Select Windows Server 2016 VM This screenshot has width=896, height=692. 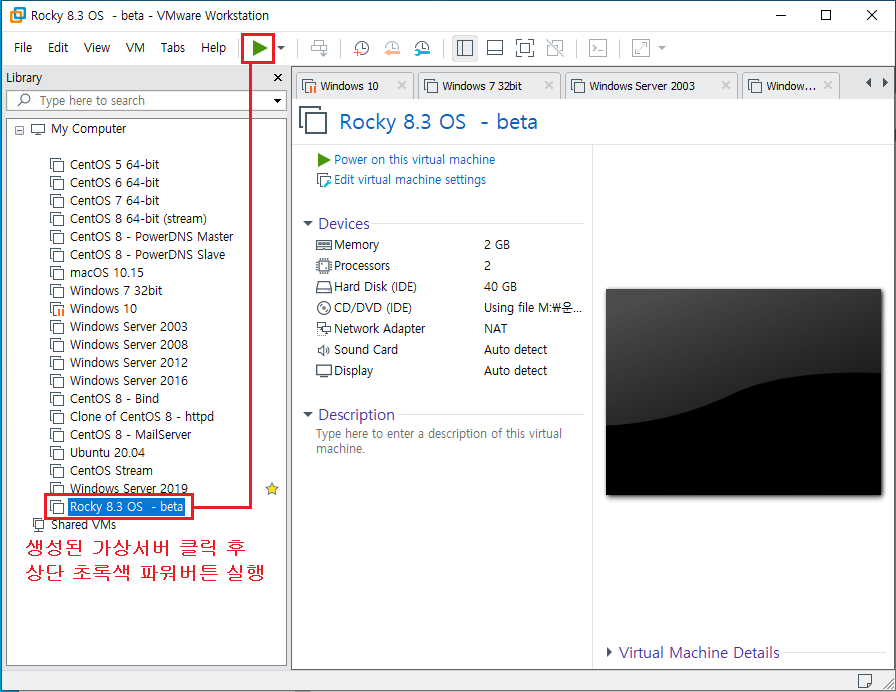[x=129, y=381]
